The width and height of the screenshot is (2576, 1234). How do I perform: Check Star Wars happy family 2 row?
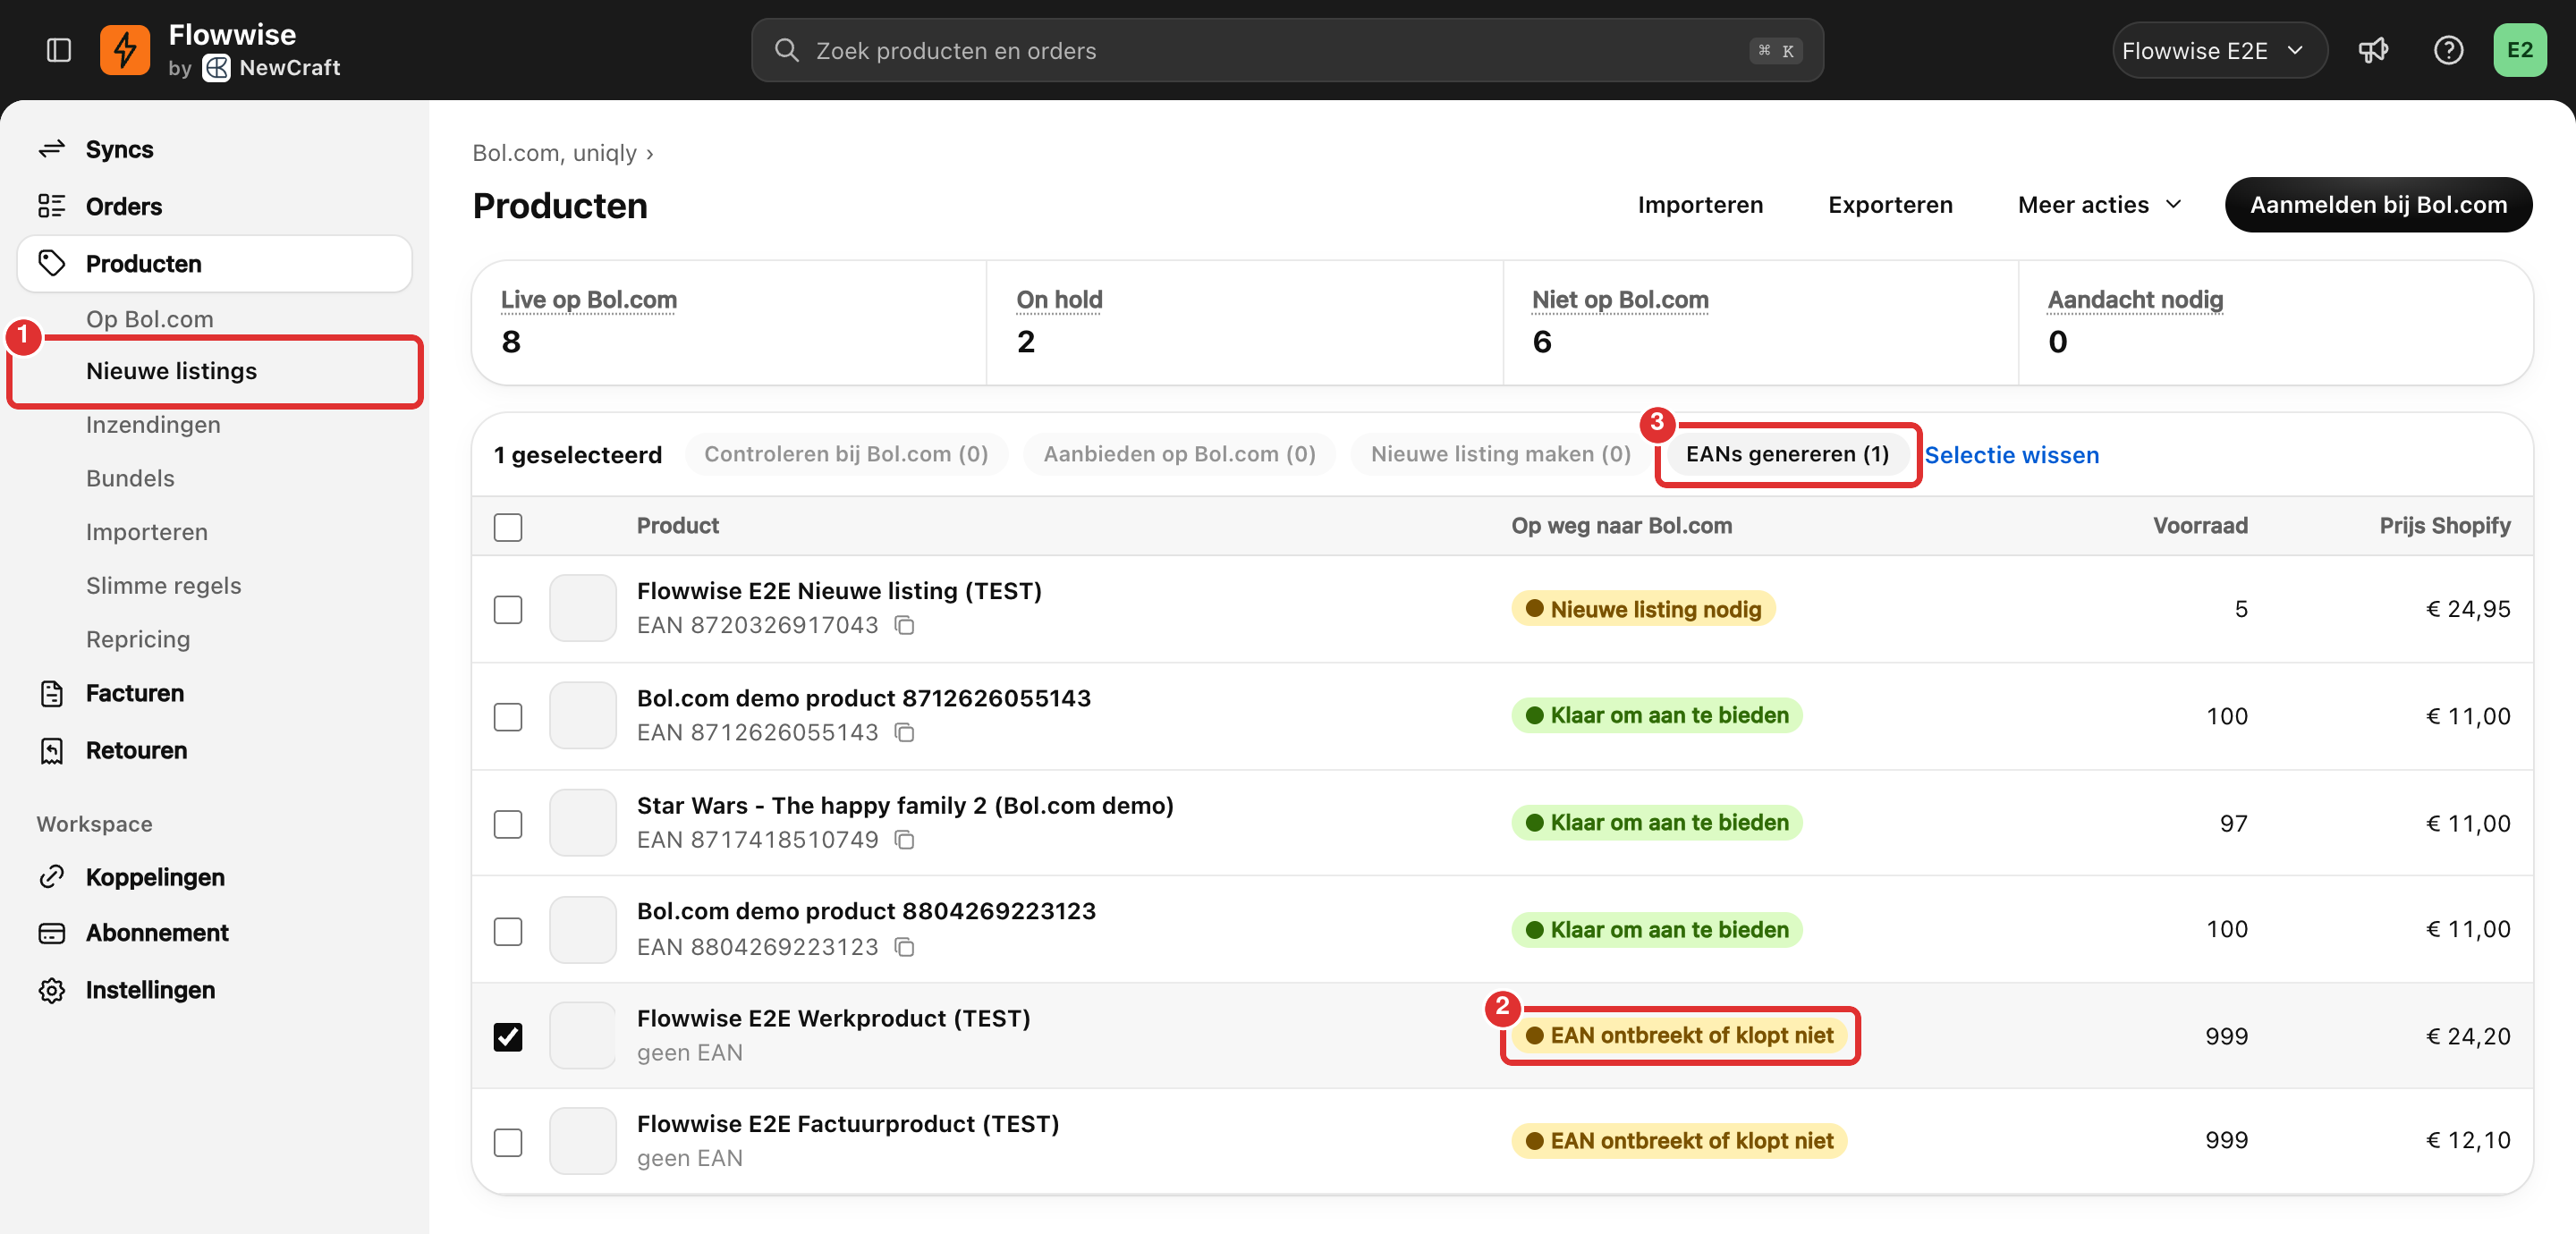click(508, 824)
